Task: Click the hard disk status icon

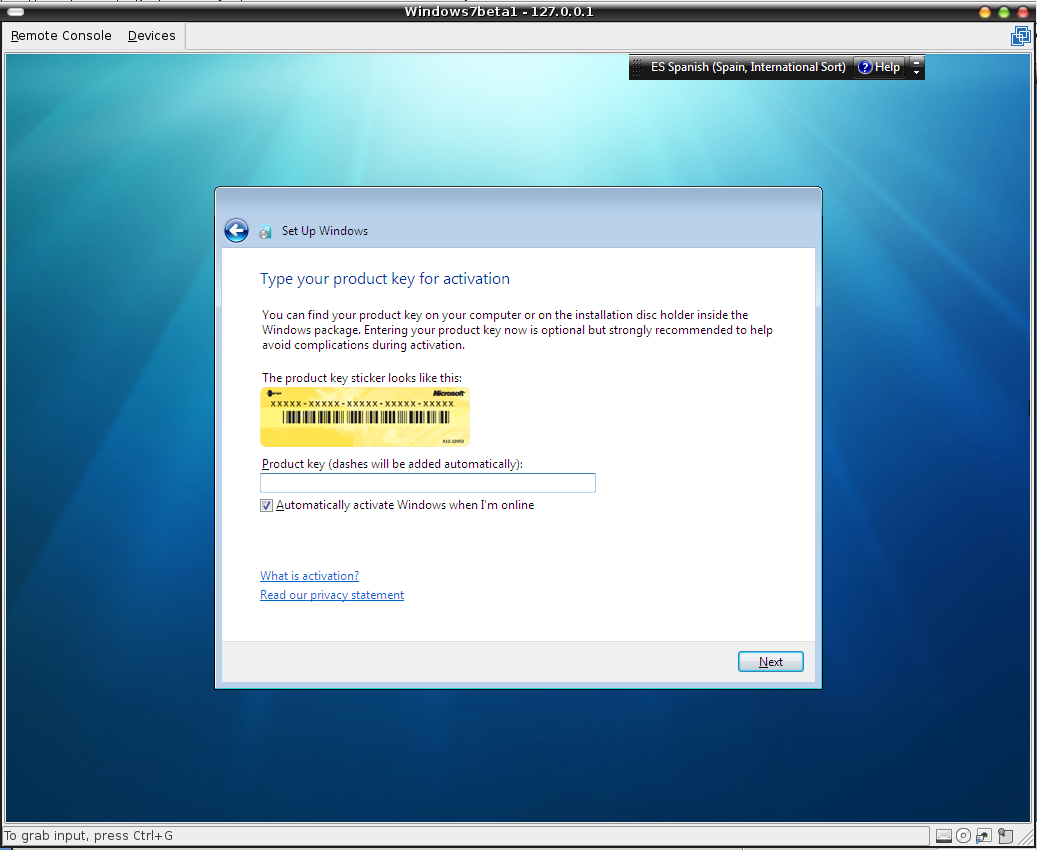Action: [944, 835]
